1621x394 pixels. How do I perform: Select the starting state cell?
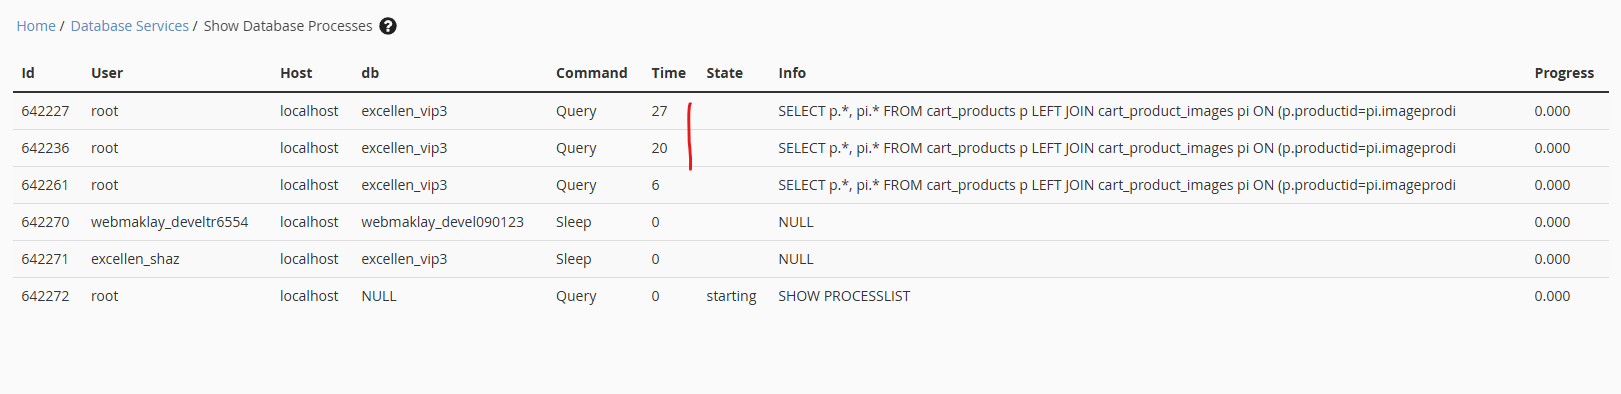click(731, 296)
